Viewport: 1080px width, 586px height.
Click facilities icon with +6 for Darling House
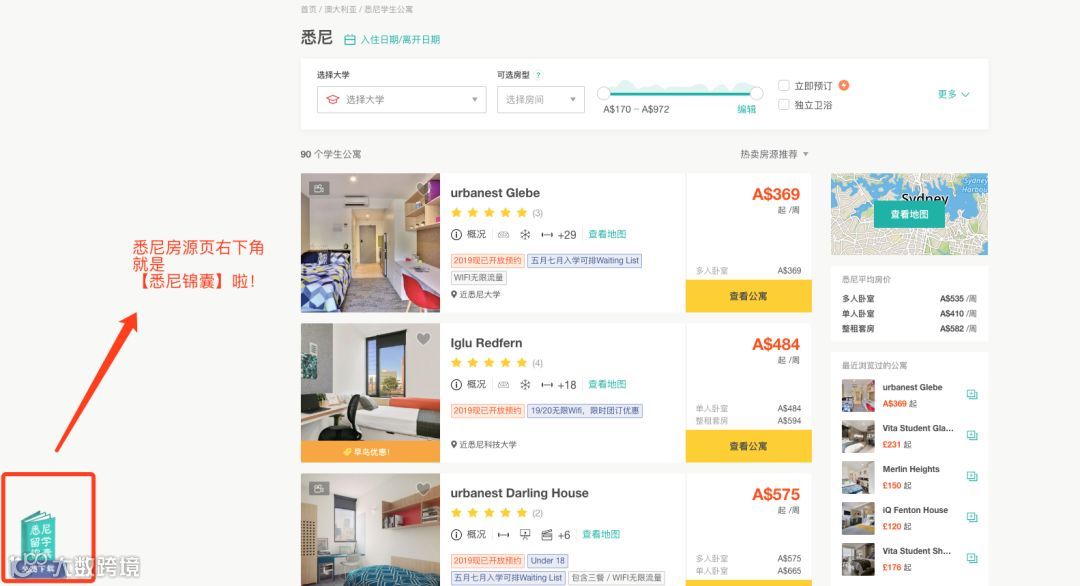coord(547,535)
